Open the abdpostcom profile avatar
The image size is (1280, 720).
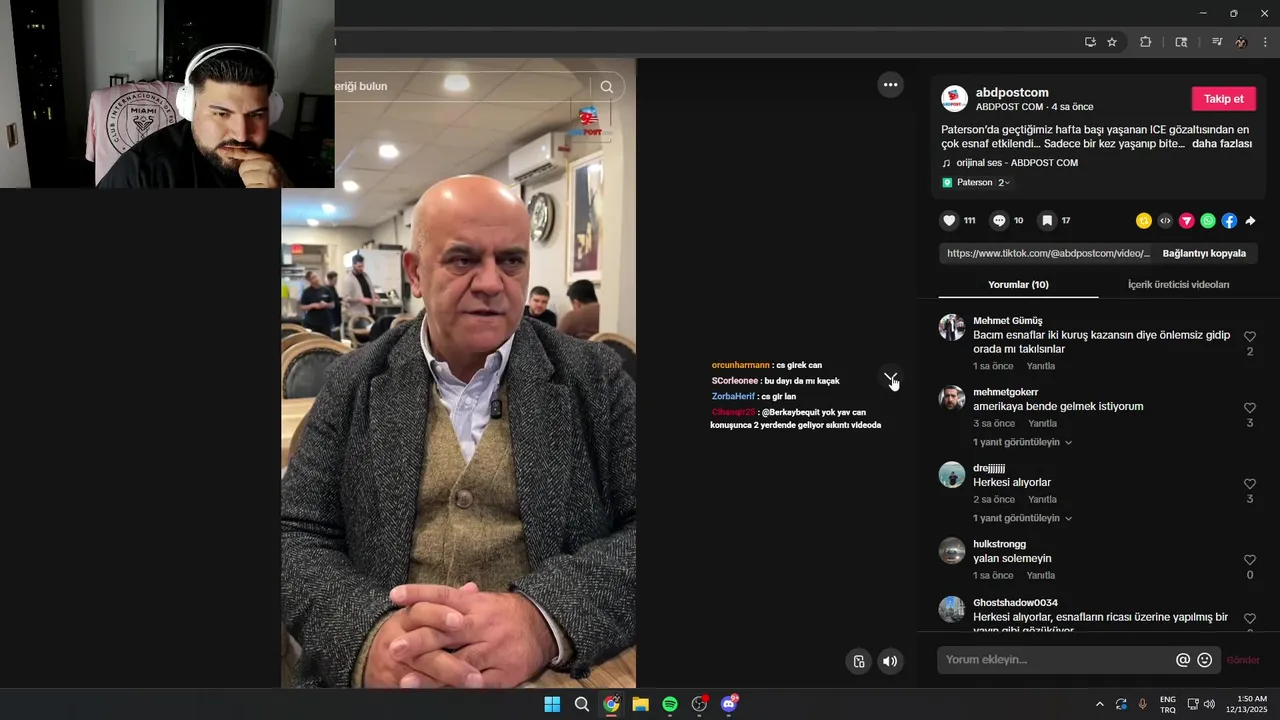(x=954, y=98)
